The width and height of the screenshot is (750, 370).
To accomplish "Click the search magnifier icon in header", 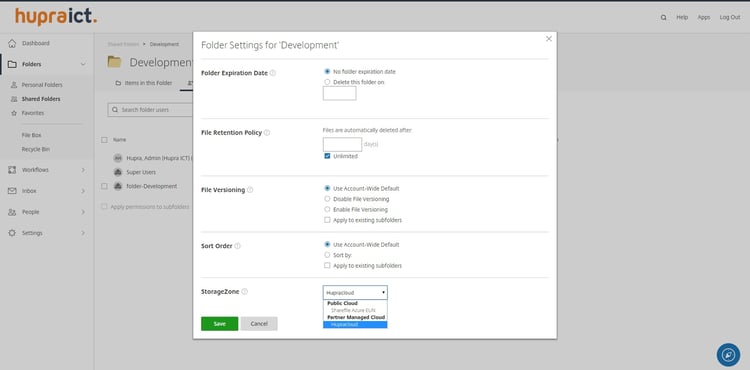I will (663, 18).
